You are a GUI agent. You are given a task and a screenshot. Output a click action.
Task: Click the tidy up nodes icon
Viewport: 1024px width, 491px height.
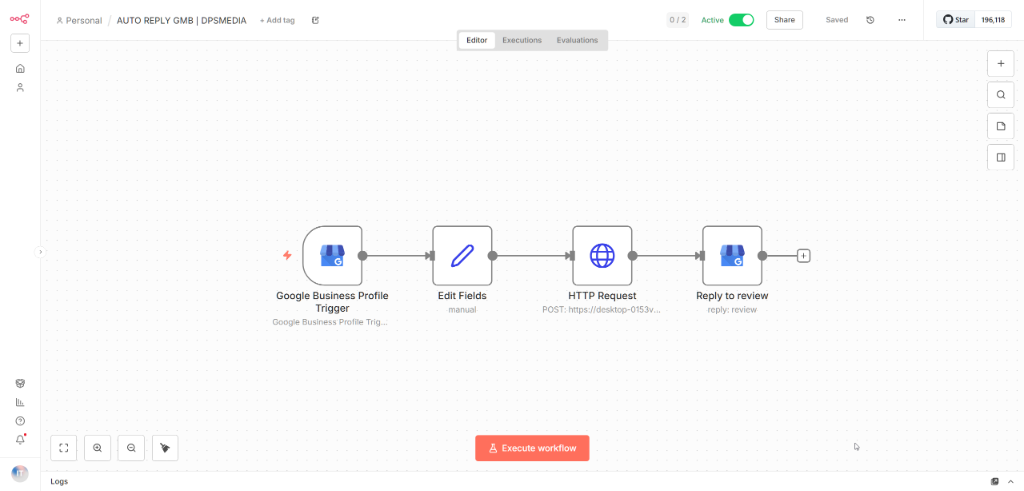pyautogui.click(x=165, y=448)
